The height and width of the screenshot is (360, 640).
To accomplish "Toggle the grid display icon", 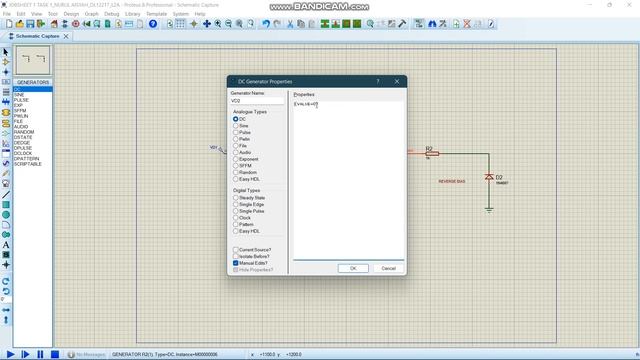I will point(180,24).
